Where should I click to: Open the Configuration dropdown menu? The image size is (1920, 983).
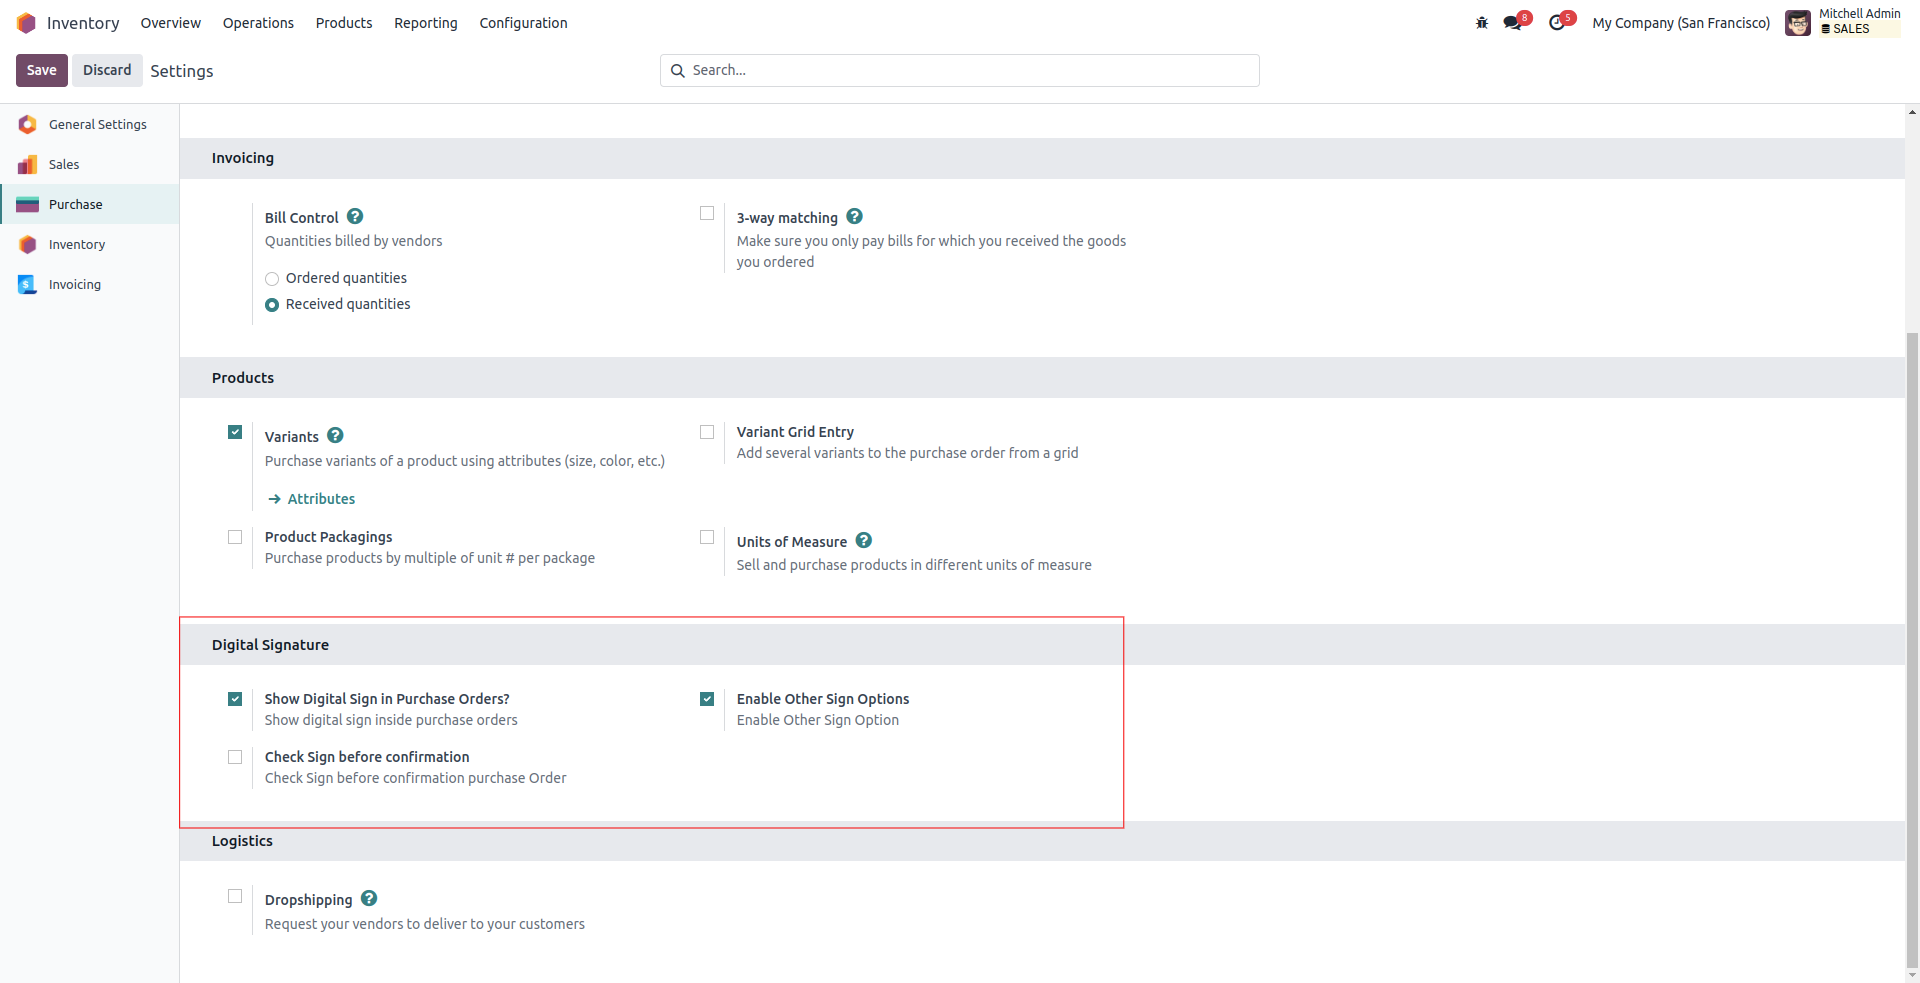click(523, 23)
